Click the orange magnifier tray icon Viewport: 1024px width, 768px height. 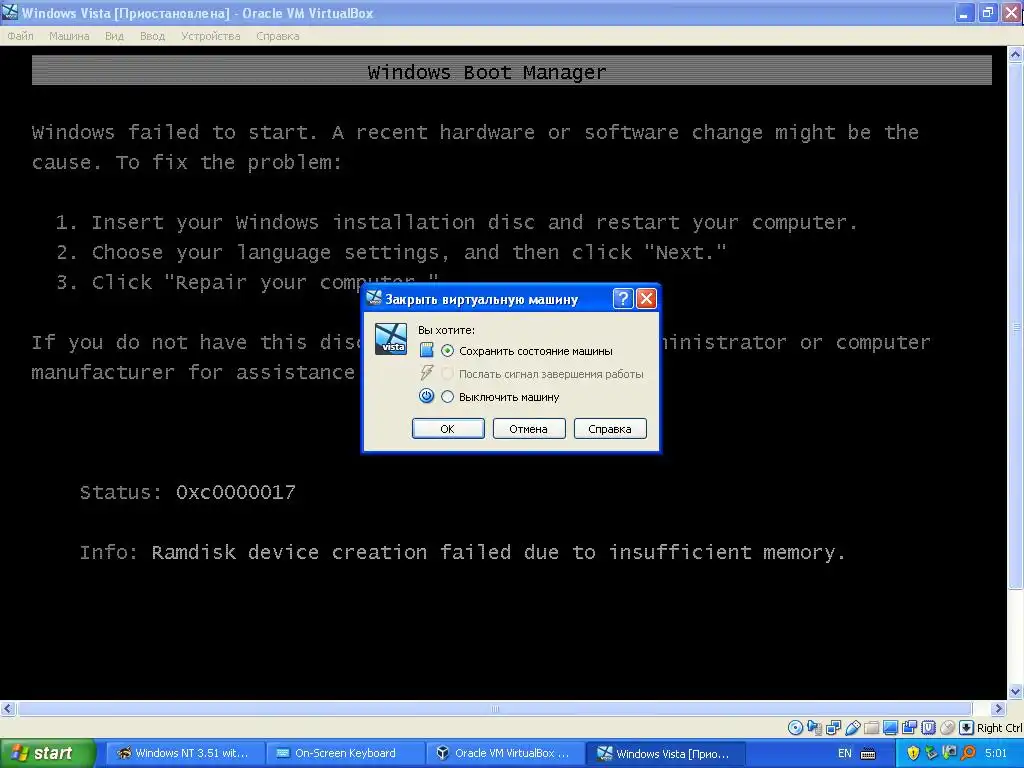click(968, 753)
